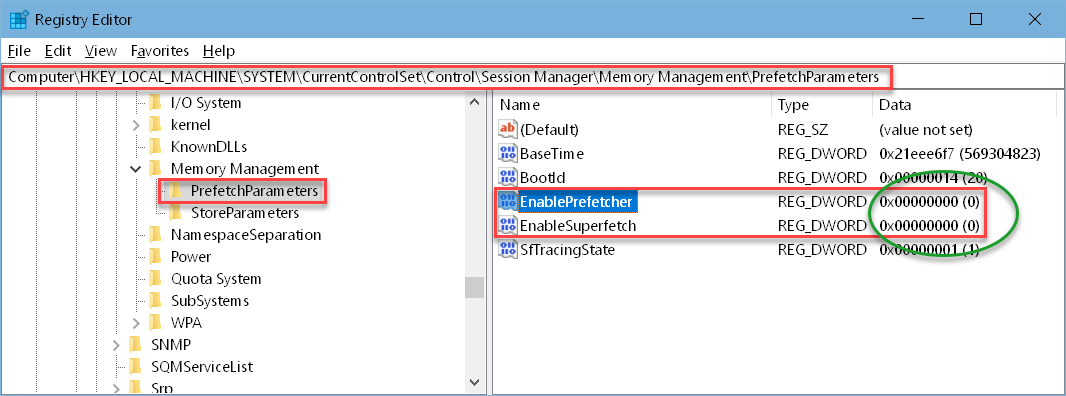This screenshot has width=1066, height=396.
Task: Click the EnableSuperfetch DWORD value icon
Action: [508, 225]
